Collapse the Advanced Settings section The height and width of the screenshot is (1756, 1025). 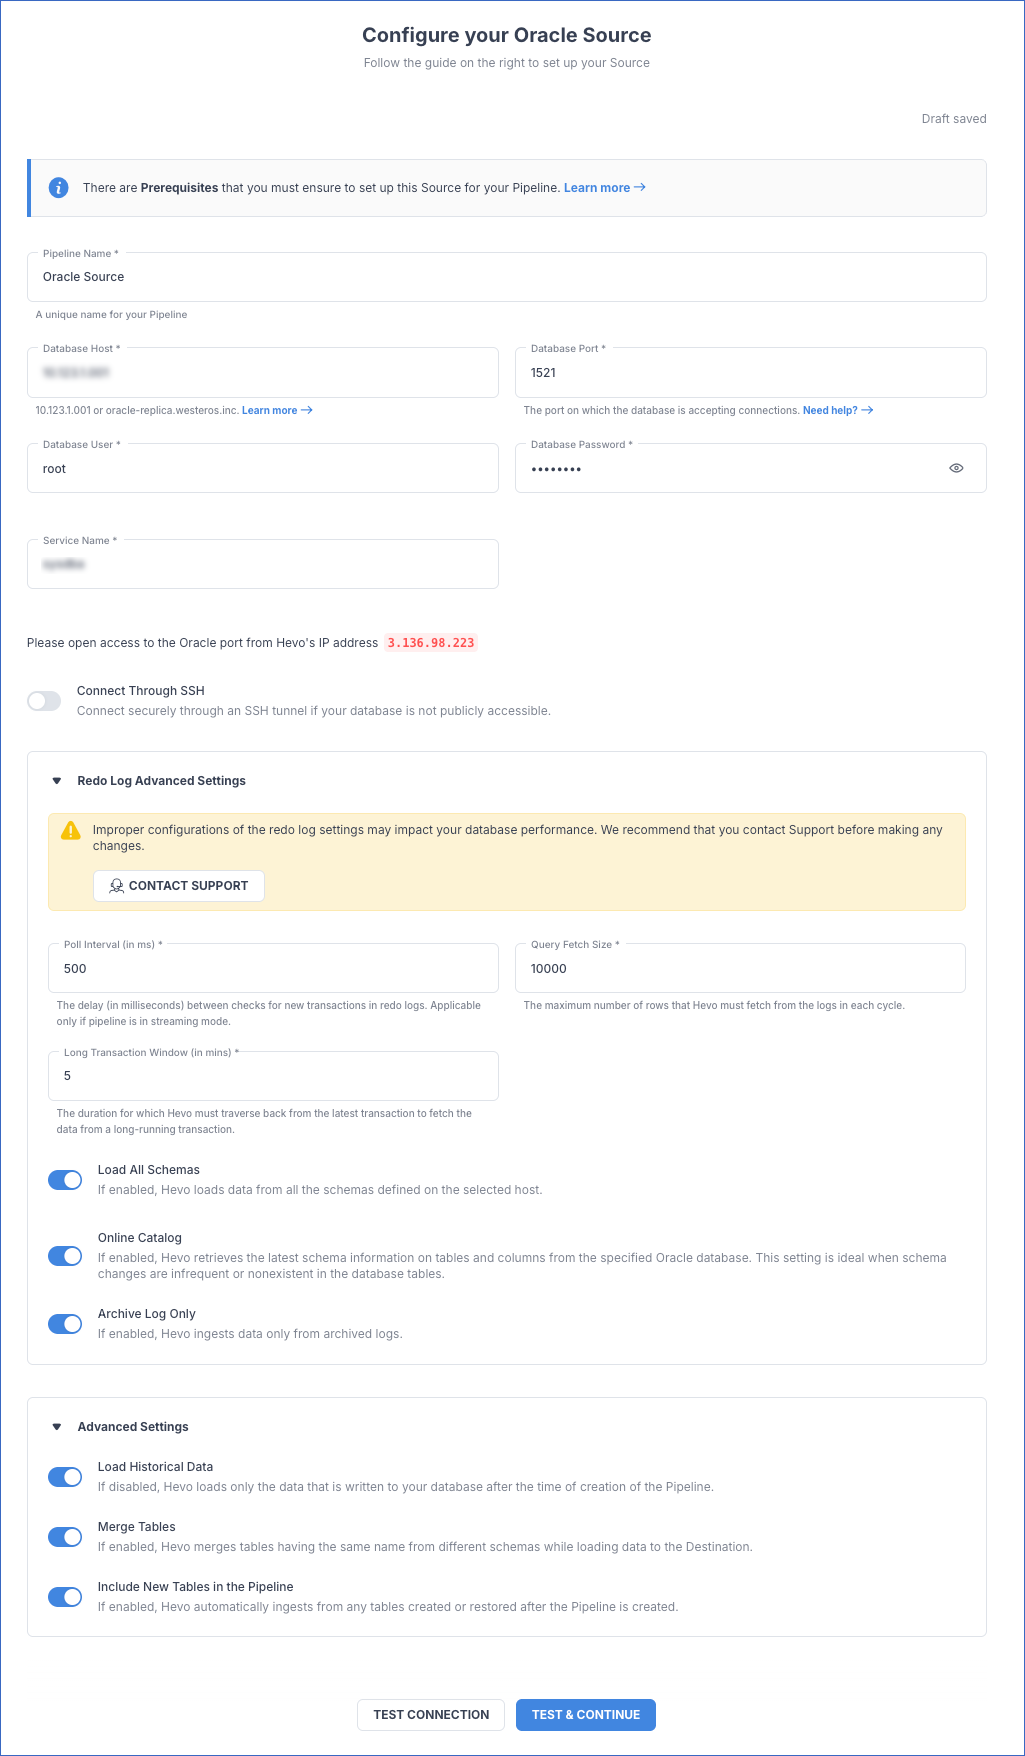point(57,1427)
